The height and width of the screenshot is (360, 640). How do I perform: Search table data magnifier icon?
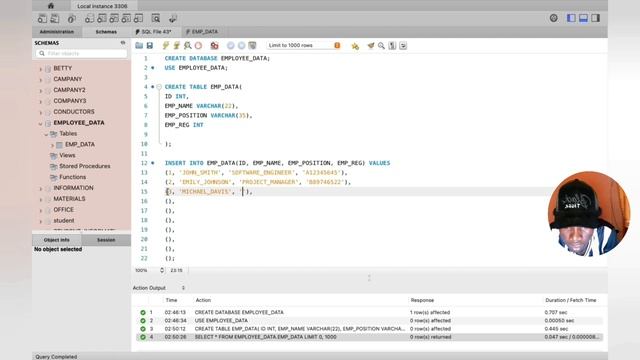click(x=156, y=18)
